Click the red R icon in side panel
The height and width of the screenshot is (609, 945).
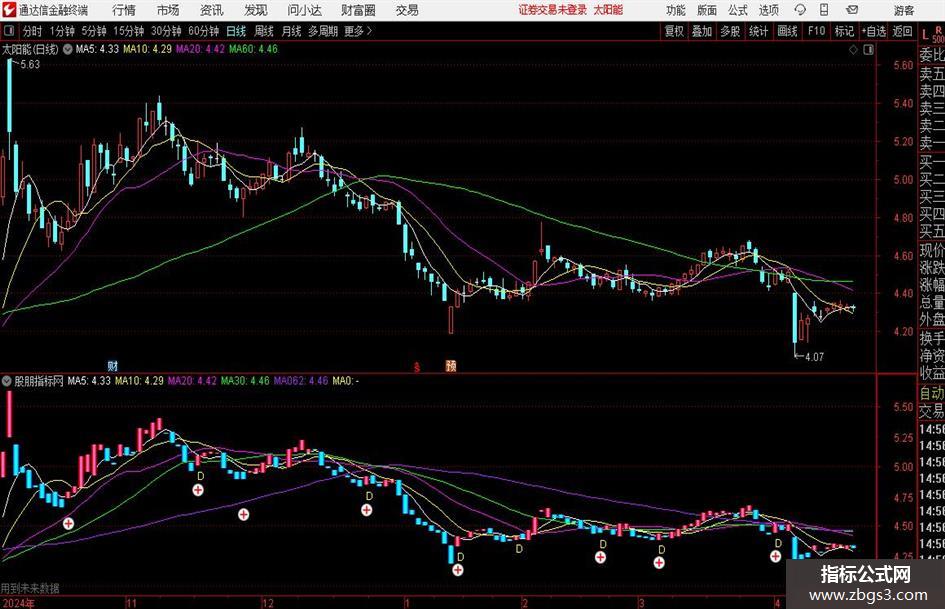click(x=938, y=30)
